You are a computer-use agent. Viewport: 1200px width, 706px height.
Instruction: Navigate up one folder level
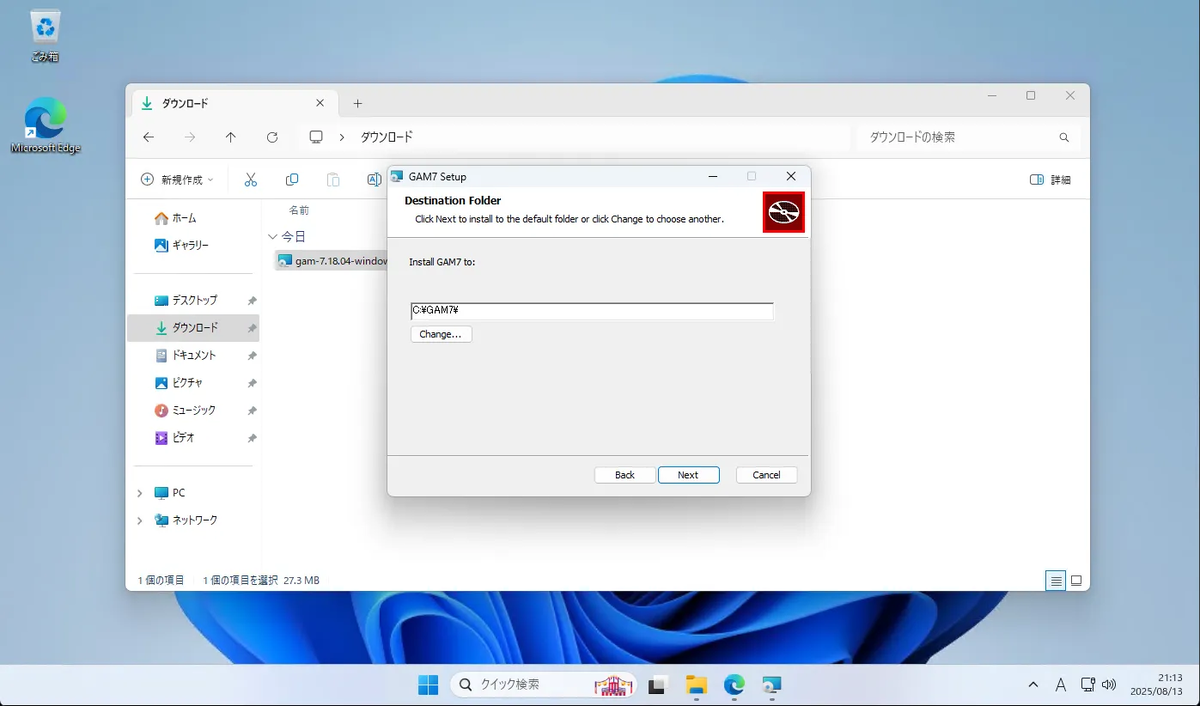[x=231, y=137]
